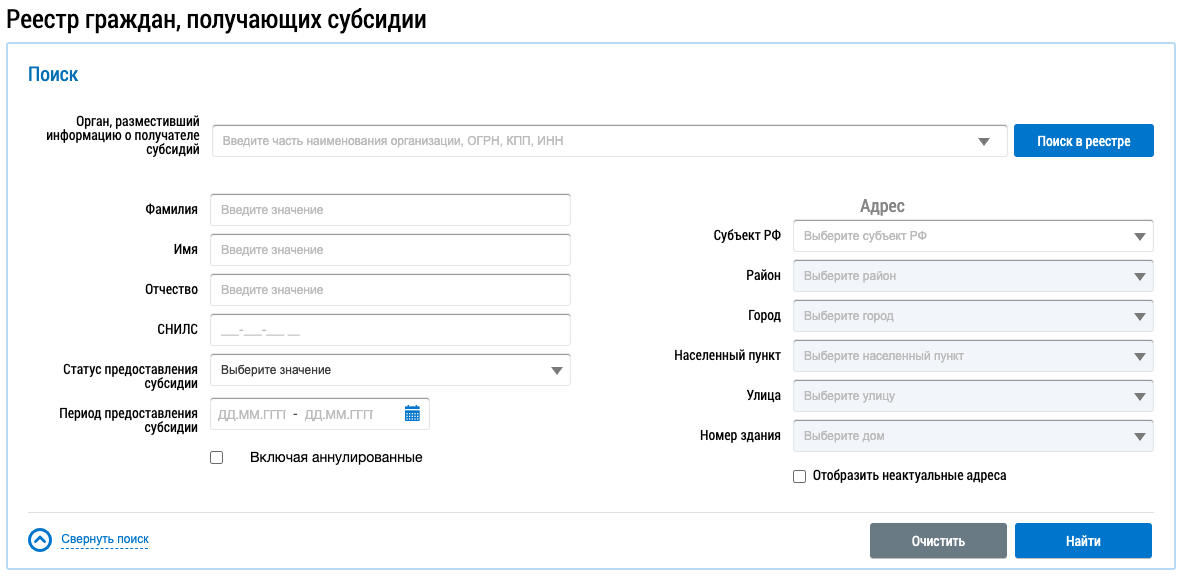The image size is (1184, 585).
Task: Enable 'Отобразить неактуальные адреса' checkbox
Action: click(x=799, y=477)
